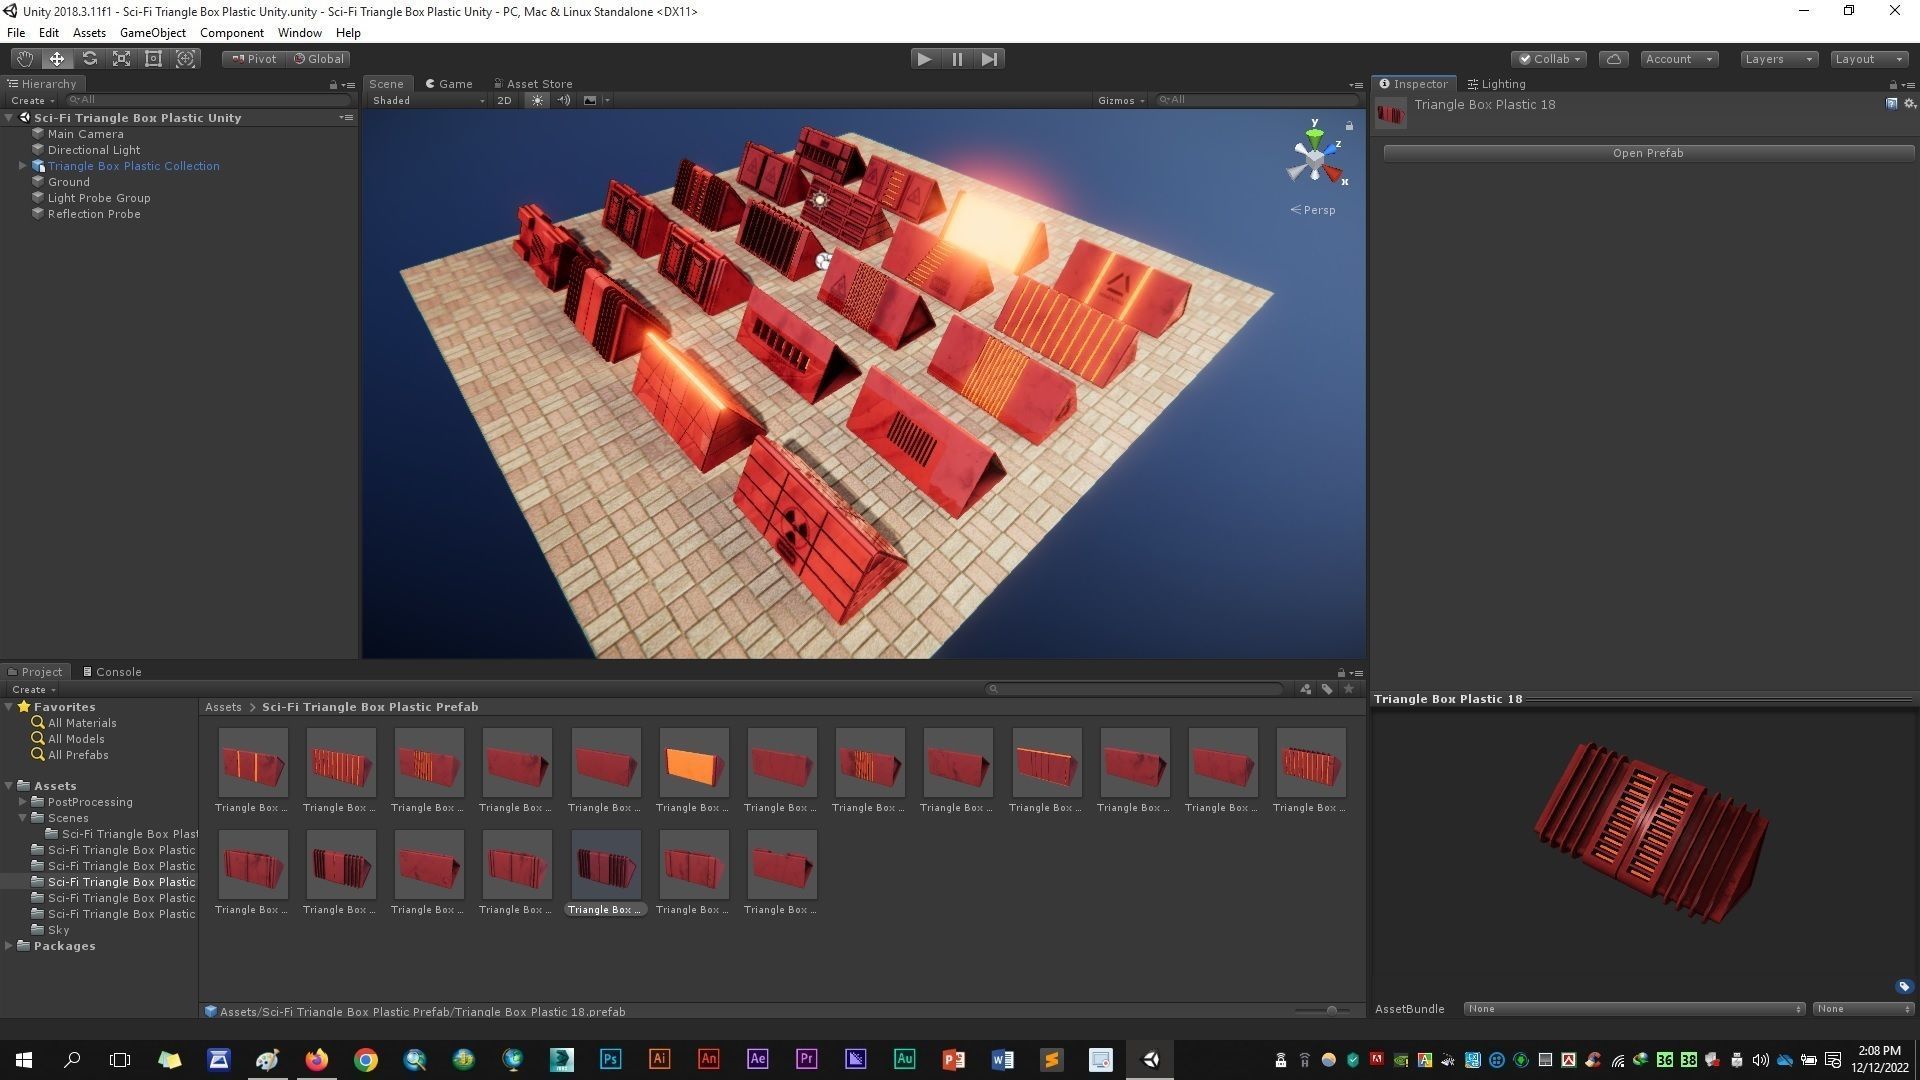Image resolution: width=1920 pixels, height=1080 pixels.
Task: Open the cloud Services icon
Action: click(1613, 59)
